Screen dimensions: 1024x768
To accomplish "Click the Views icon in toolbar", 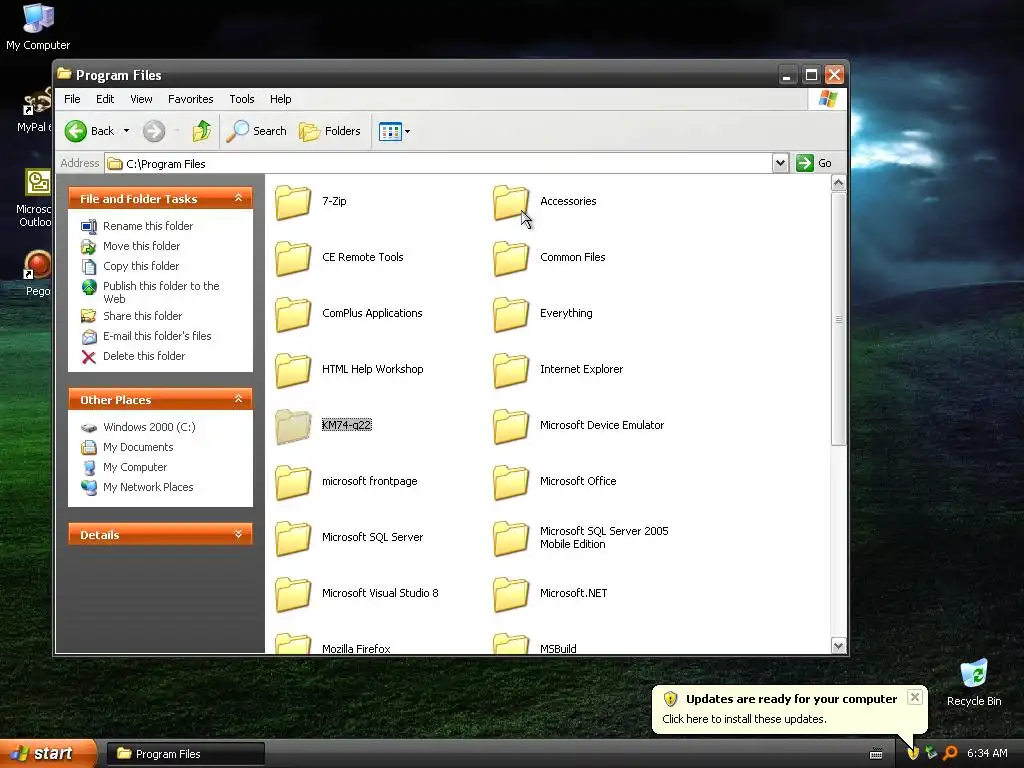I will click(x=391, y=131).
